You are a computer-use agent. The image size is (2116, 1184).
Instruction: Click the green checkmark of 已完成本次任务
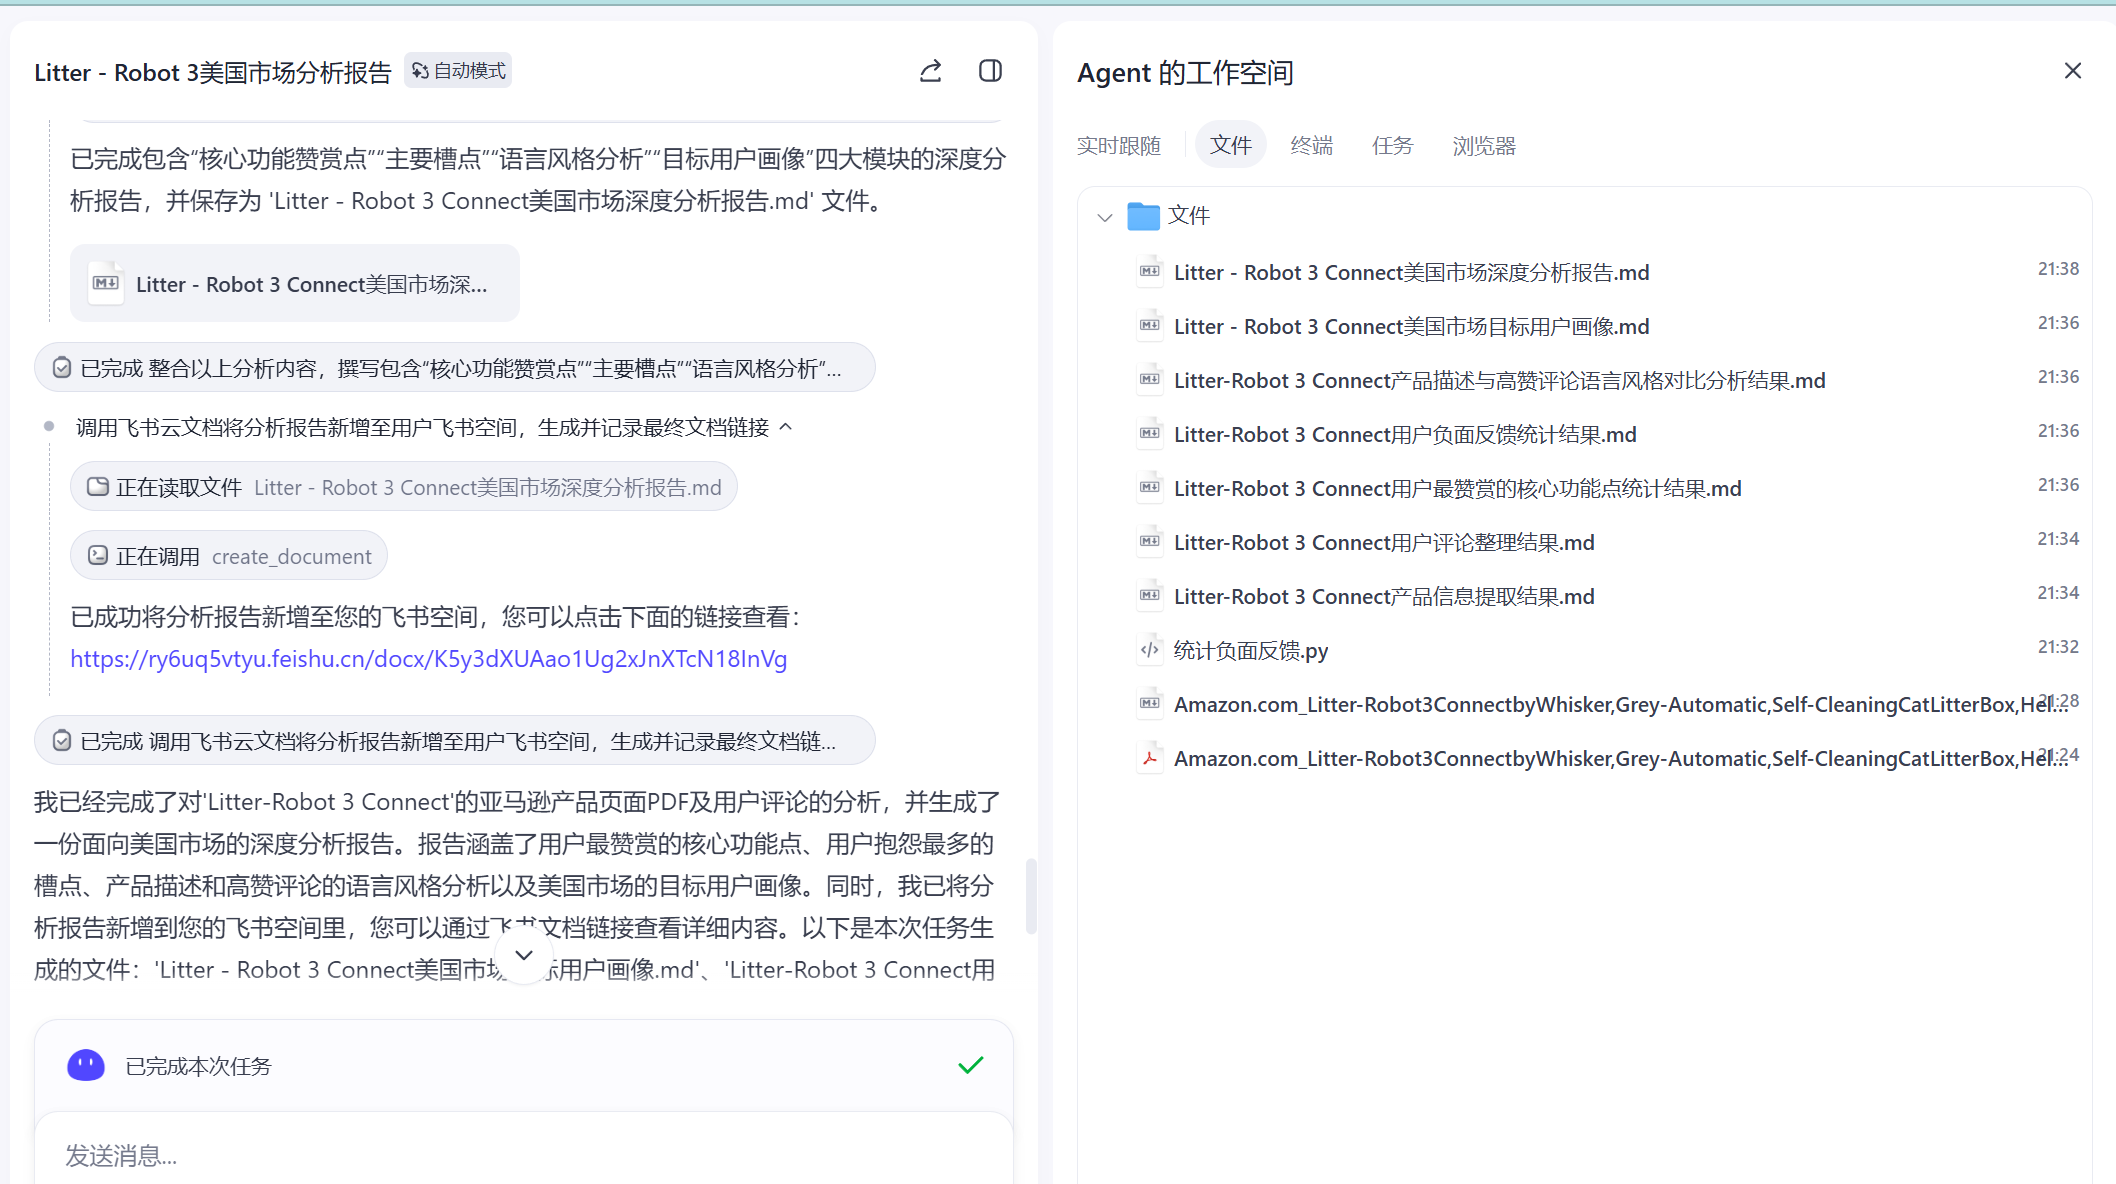tap(971, 1065)
